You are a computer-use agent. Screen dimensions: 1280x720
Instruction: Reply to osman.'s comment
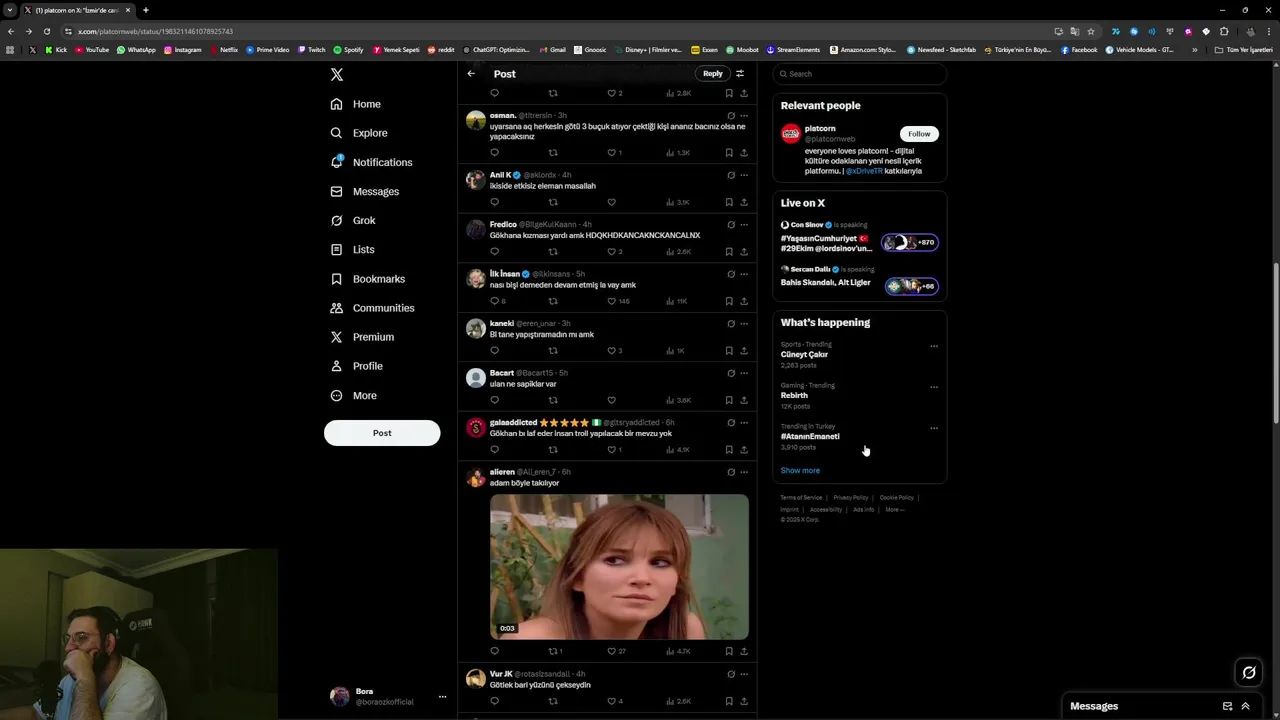(494, 153)
